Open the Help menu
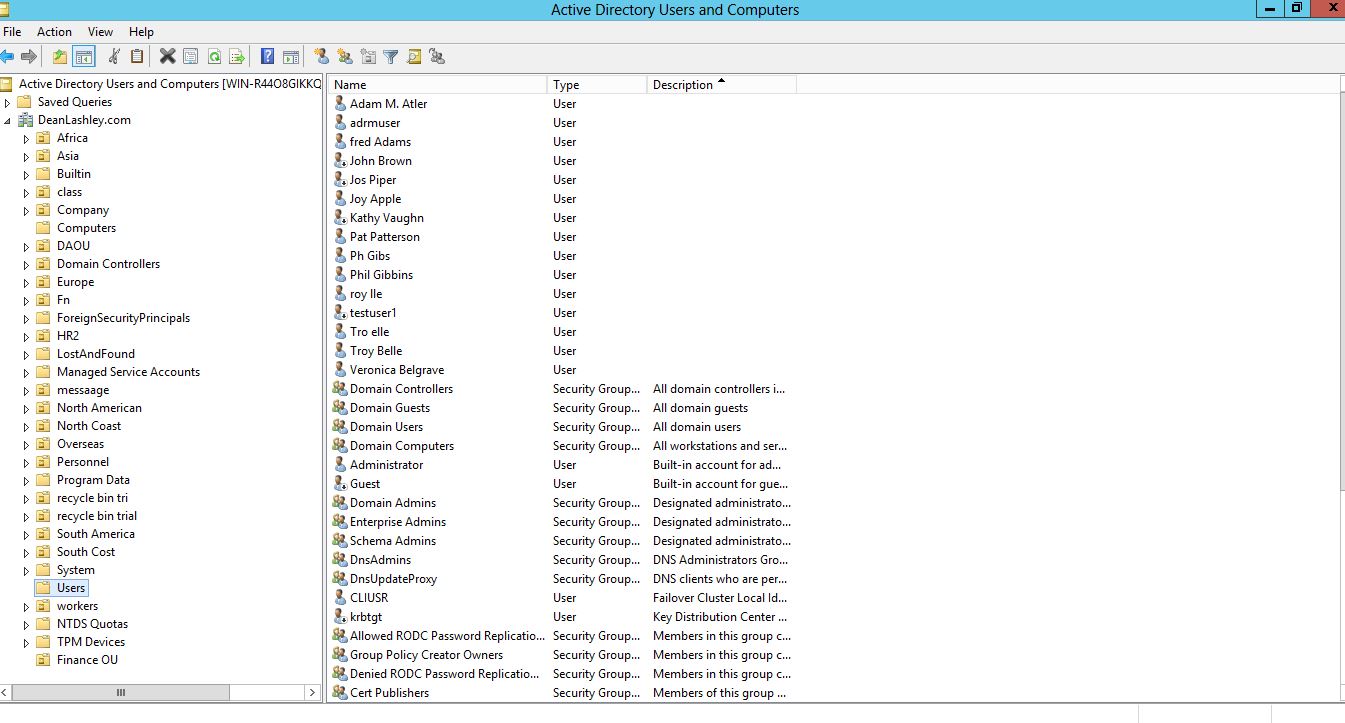1345x723 pixels. 142,32
